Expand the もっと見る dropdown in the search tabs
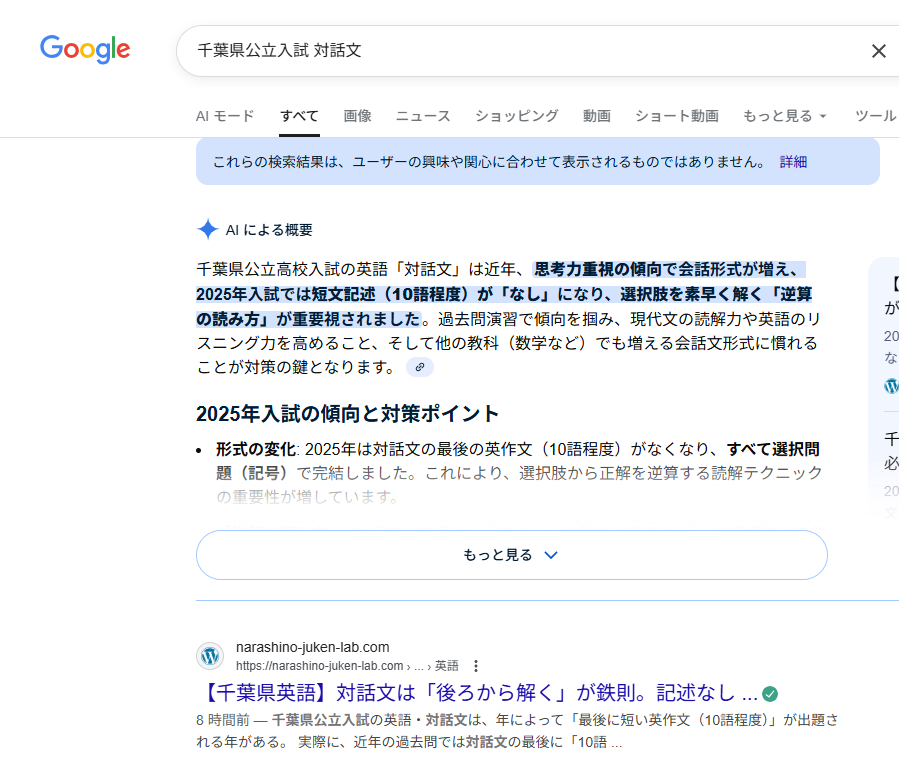The height and width of the screenshot is (773, 899). 784,116
